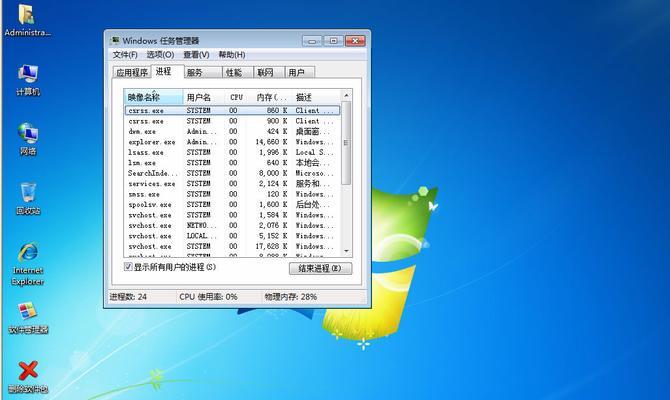Select the explorer.exe process row
Image resolution: width=670 pixels, height=400 pixels.
tap(232, 141)
